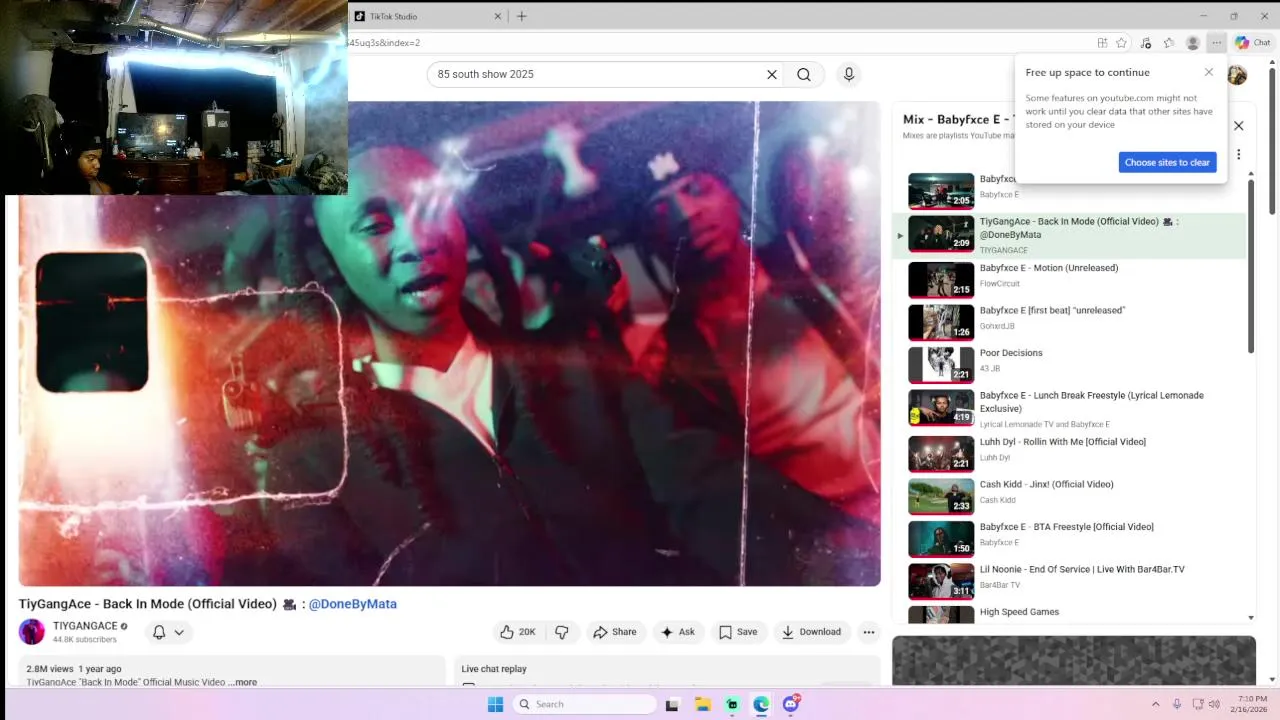
Task: Click 'Choose sites to clear' button
Action: (x=1167, y=162)
